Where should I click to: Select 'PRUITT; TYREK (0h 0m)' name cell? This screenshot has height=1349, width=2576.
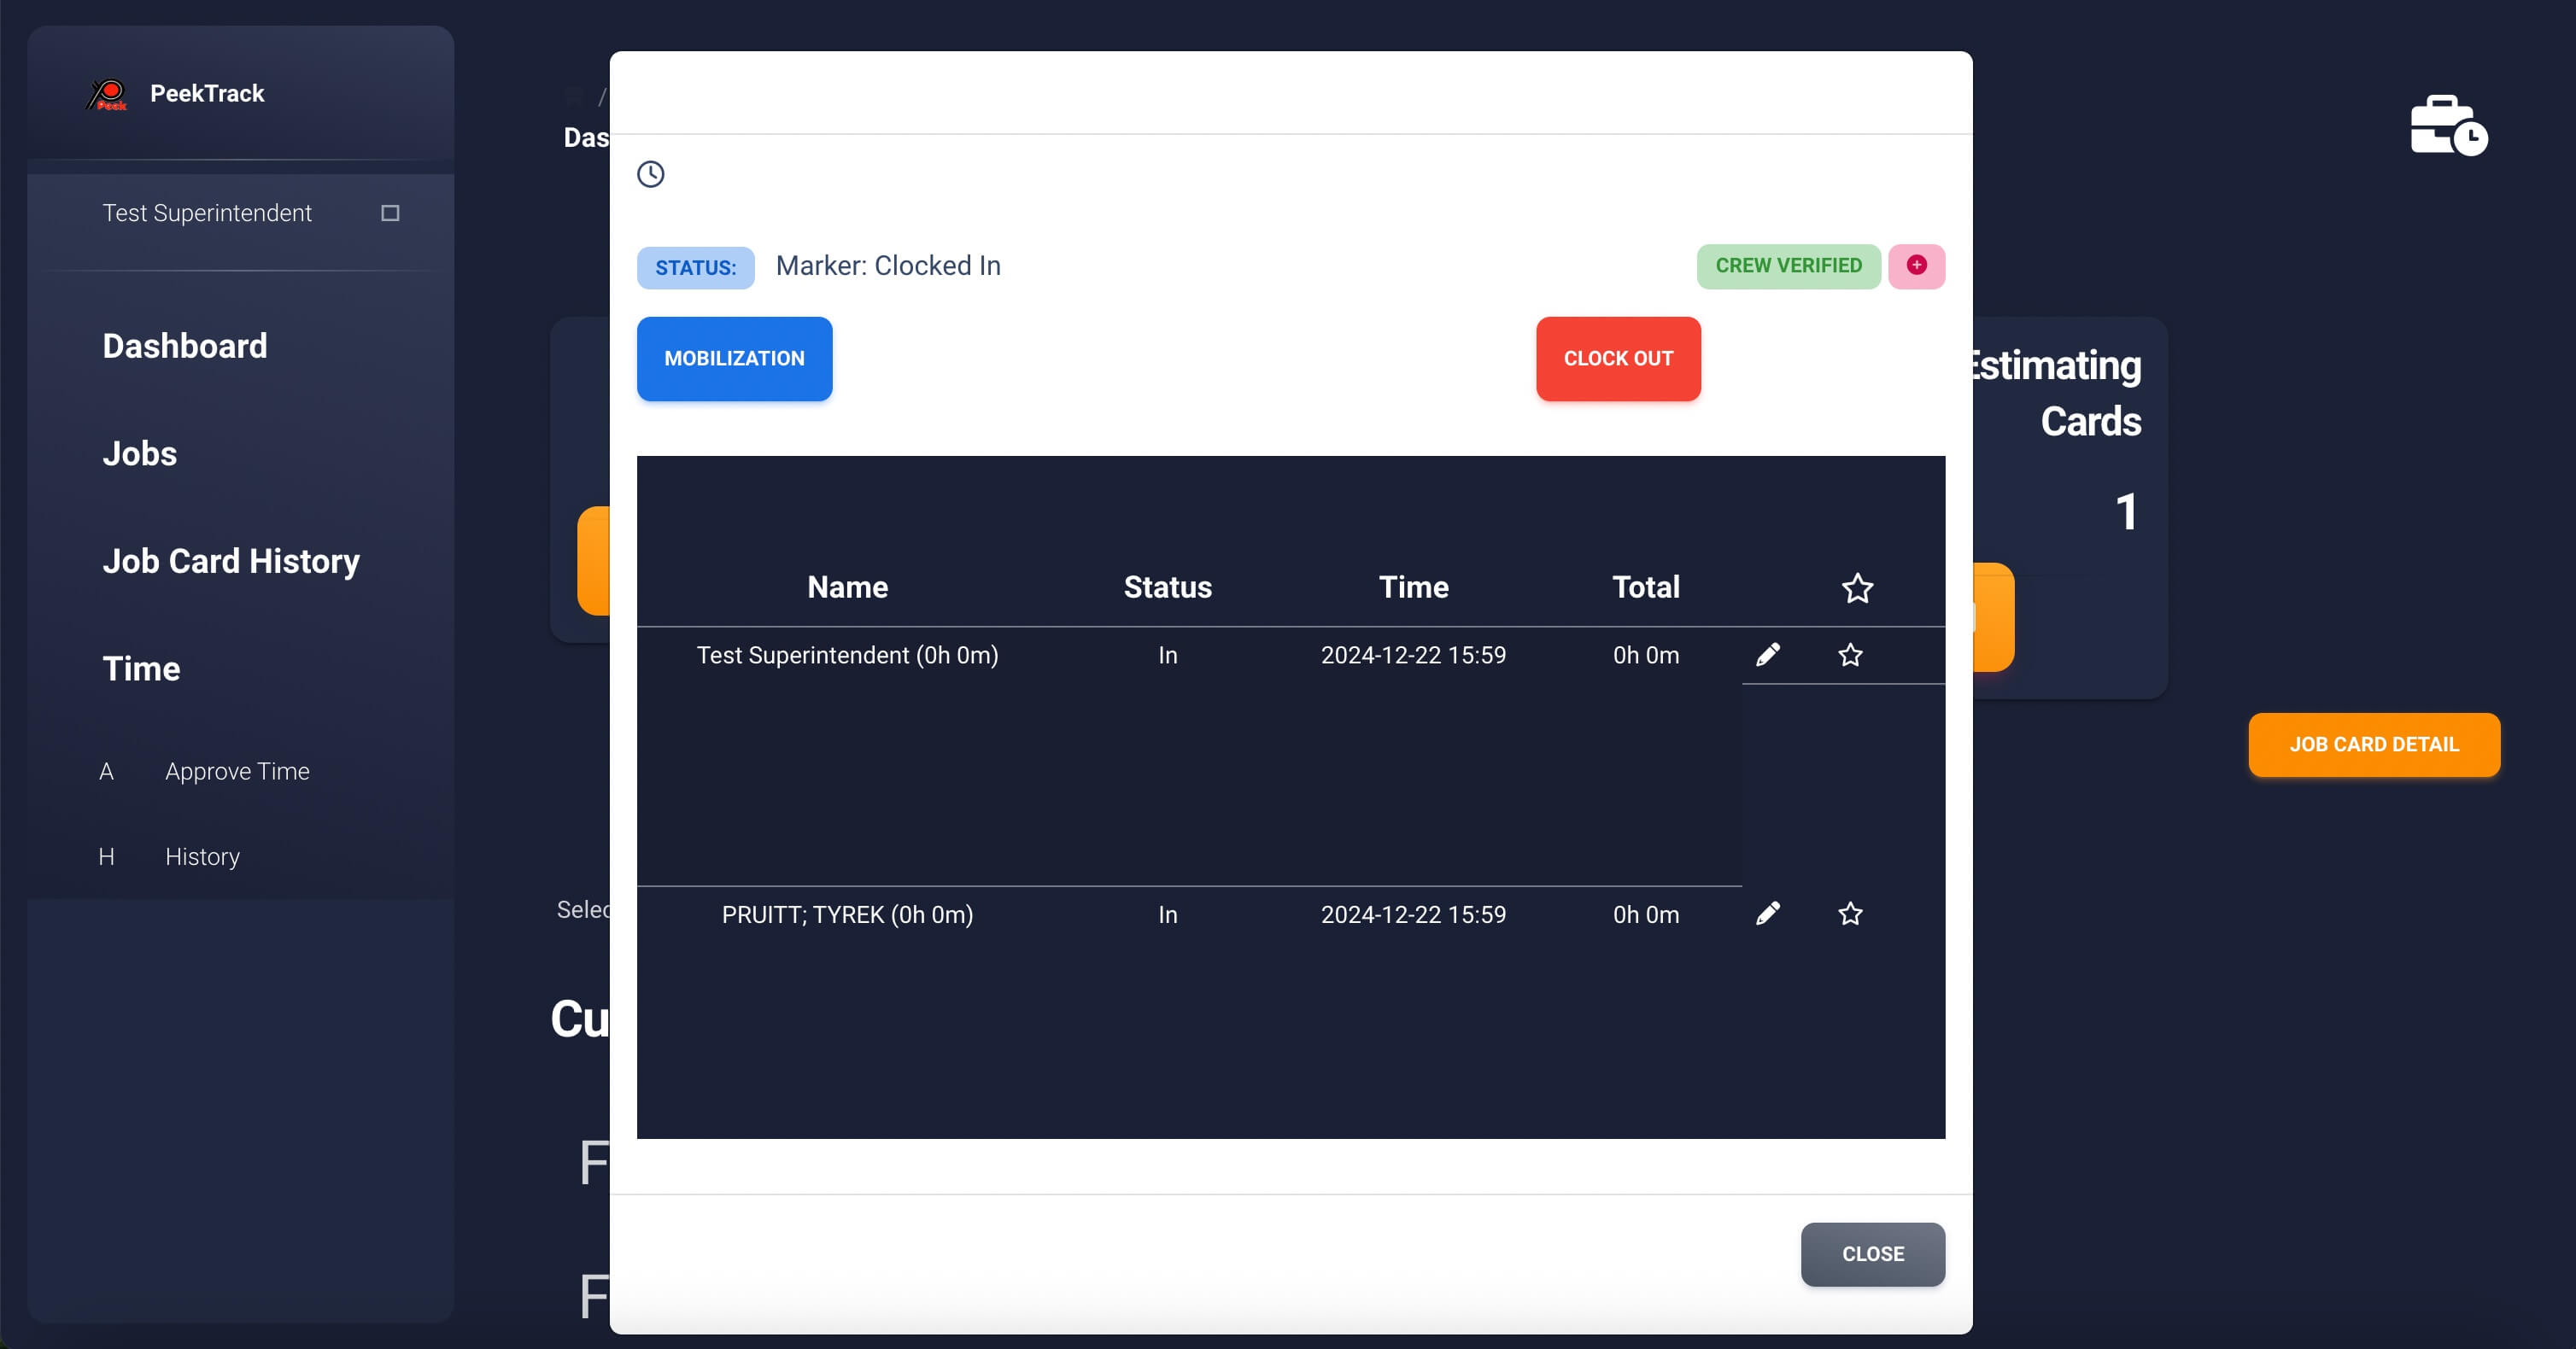pos(847,914)
